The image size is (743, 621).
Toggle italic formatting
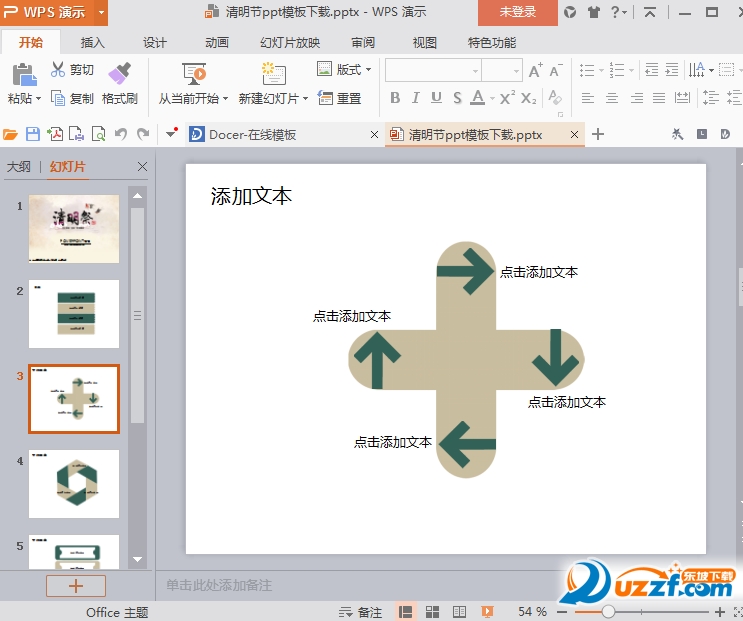(x=416, y=98)
